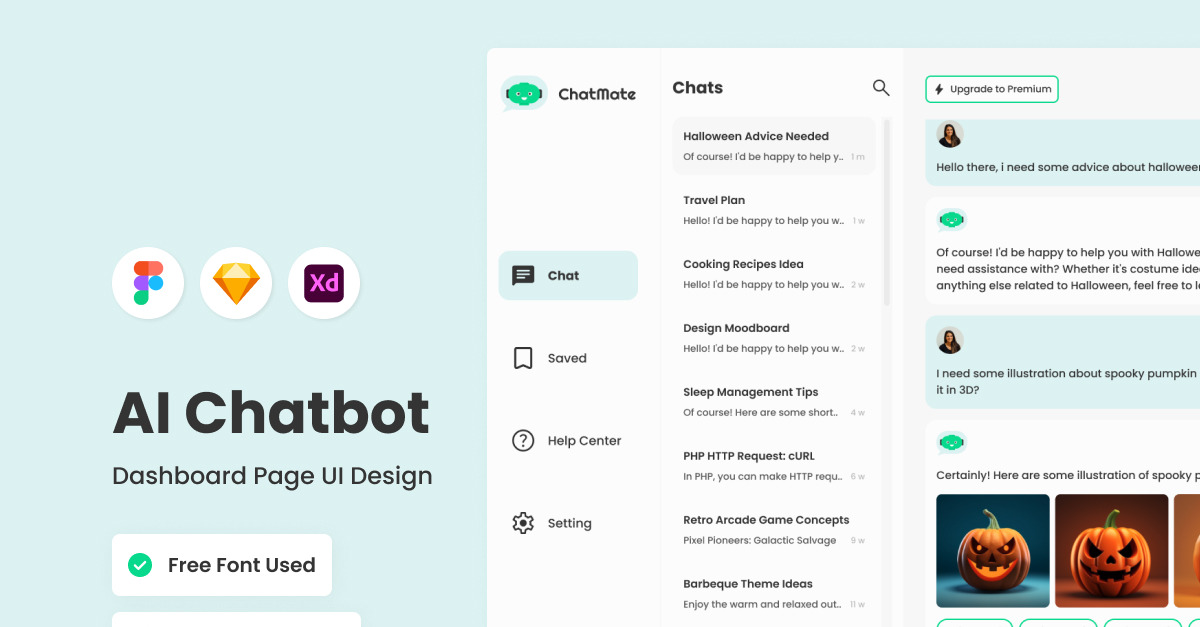Screen dimensions: 1200x627
Task: Click the Free Font Used badge
Action: (221, 564)
